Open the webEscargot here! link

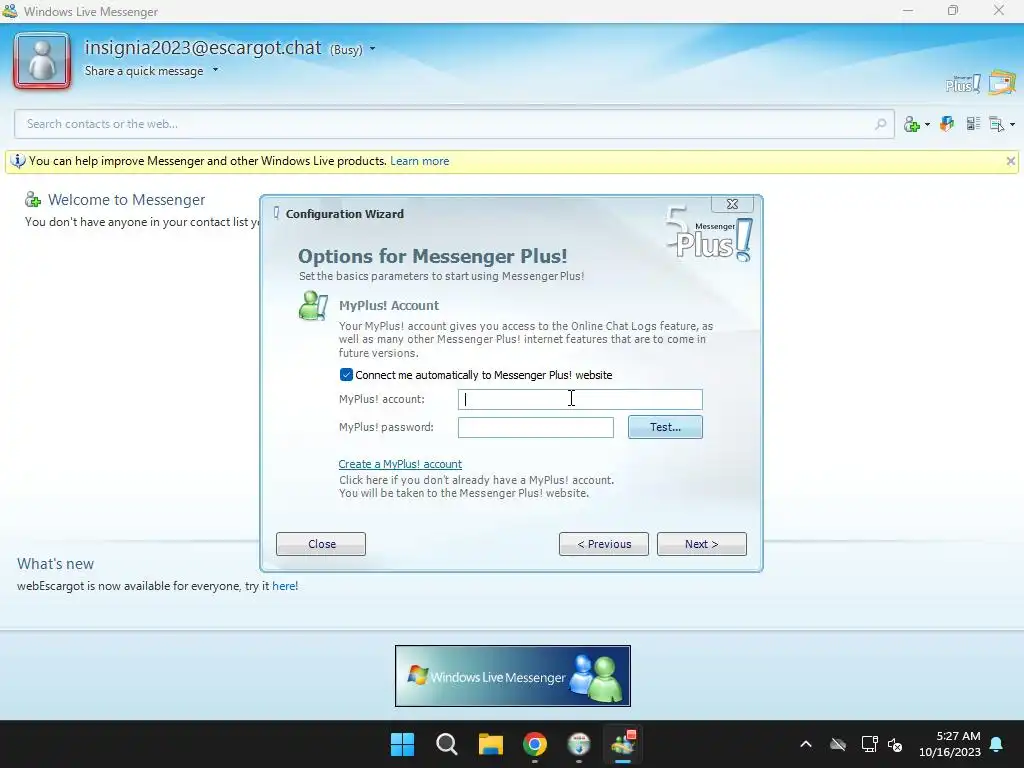tap(285, 586)
